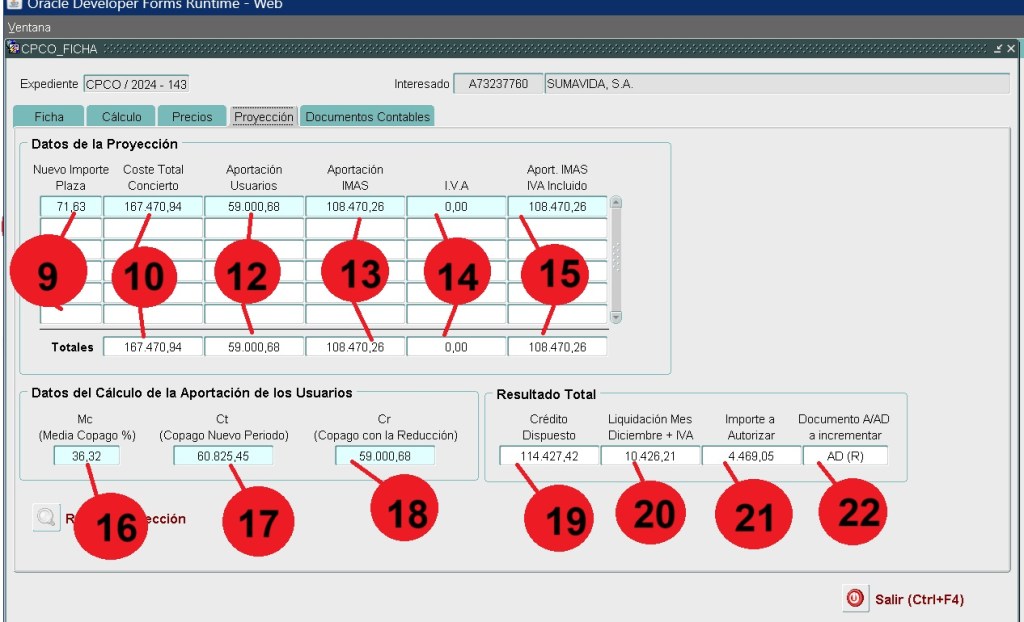This screenshot has width=1024, height=622.
Task: Click the CPCO_FICHA window title icon
Action: pos(13,48)
